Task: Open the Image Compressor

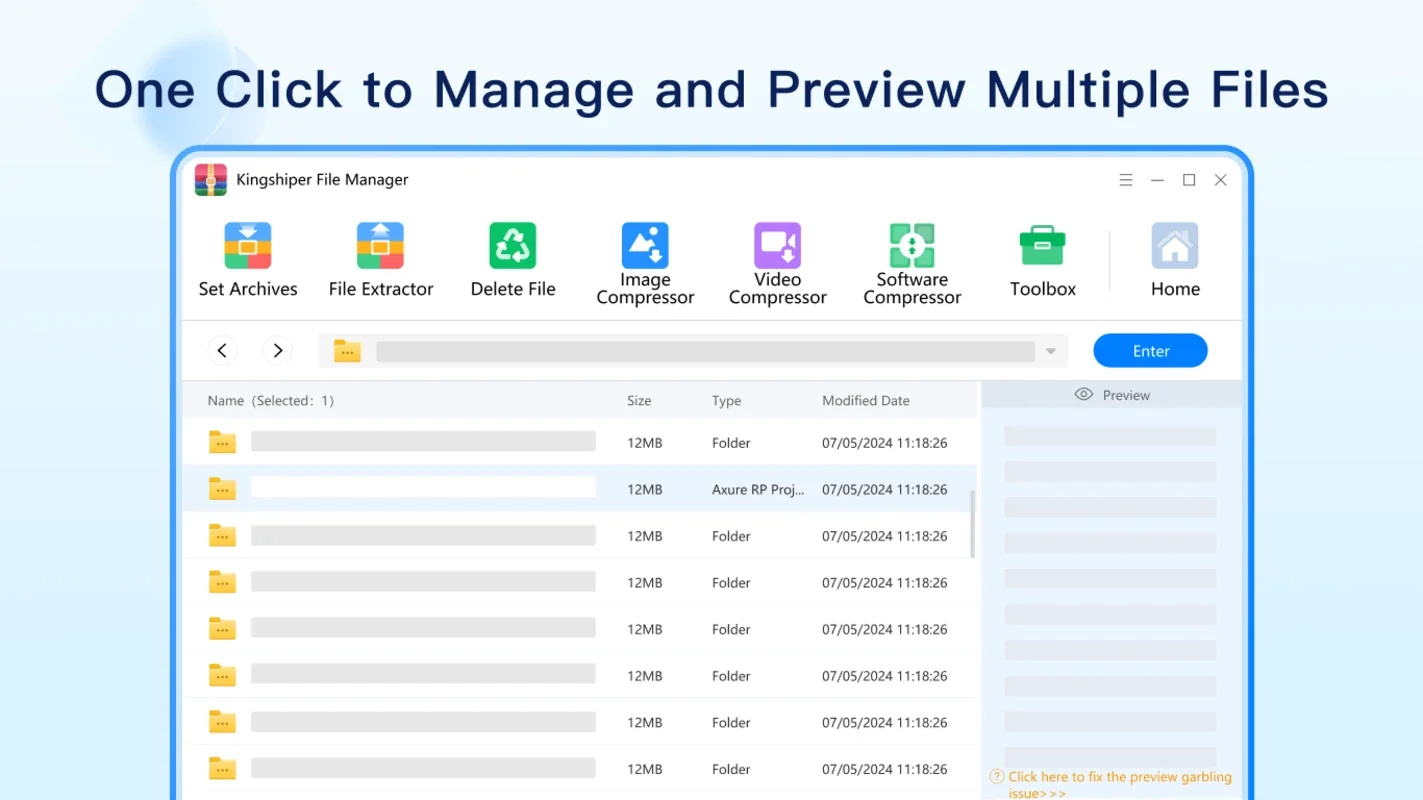Action: [645, 264]
